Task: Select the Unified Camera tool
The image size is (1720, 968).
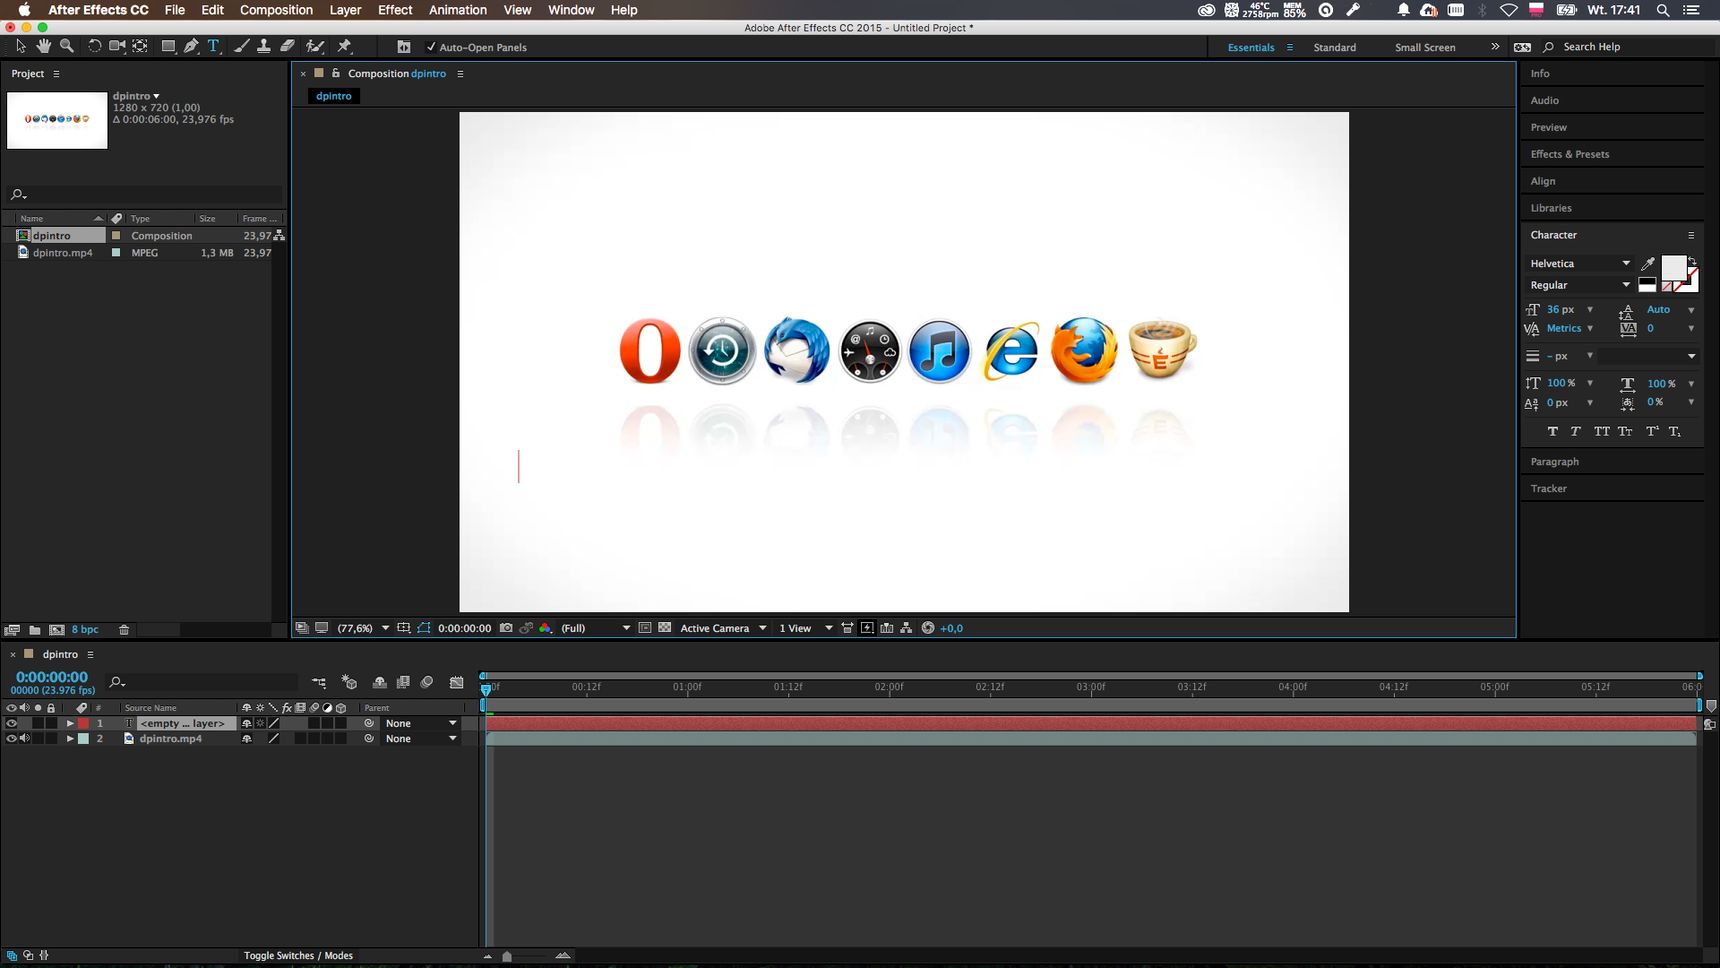Action: coord(117,46)
